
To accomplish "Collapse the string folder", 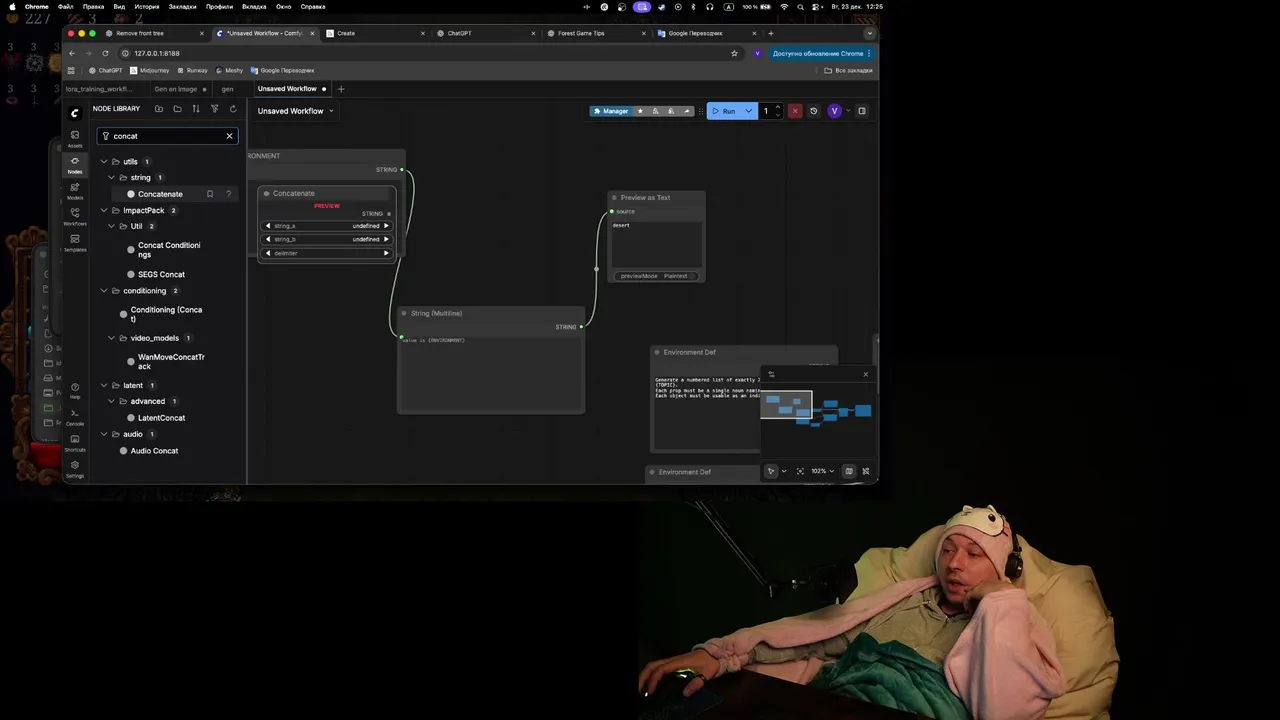I will click(x=111, y=178).
